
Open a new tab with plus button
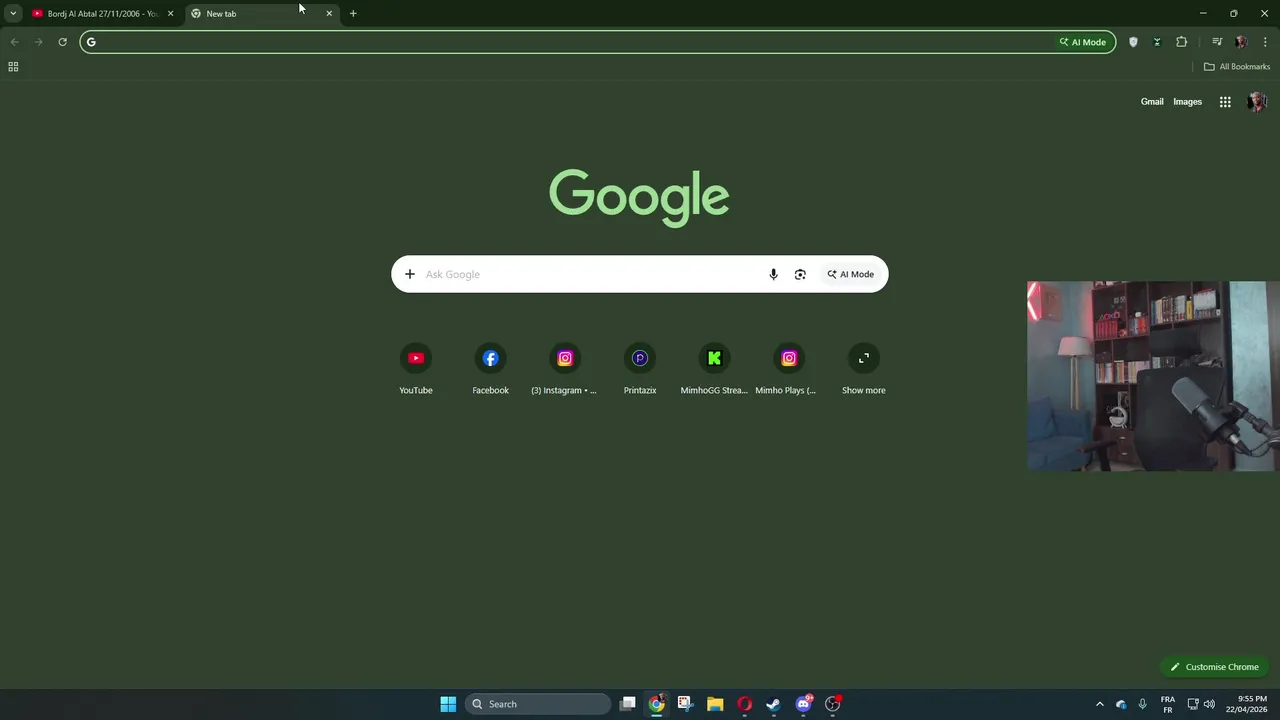353,14
